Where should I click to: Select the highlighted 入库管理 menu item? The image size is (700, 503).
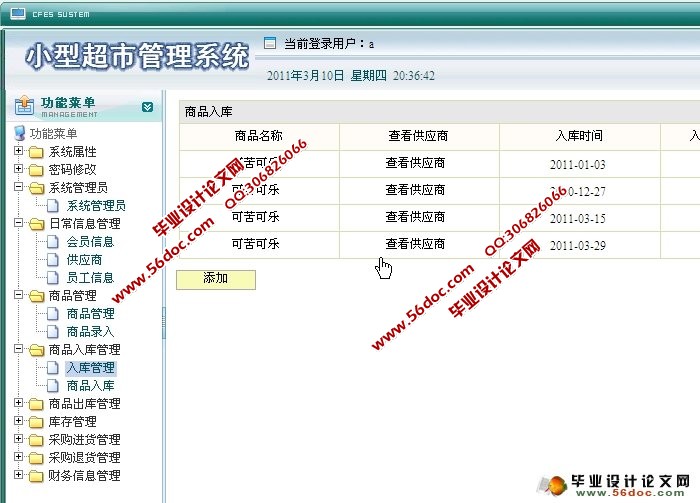(x=91, y=368)
